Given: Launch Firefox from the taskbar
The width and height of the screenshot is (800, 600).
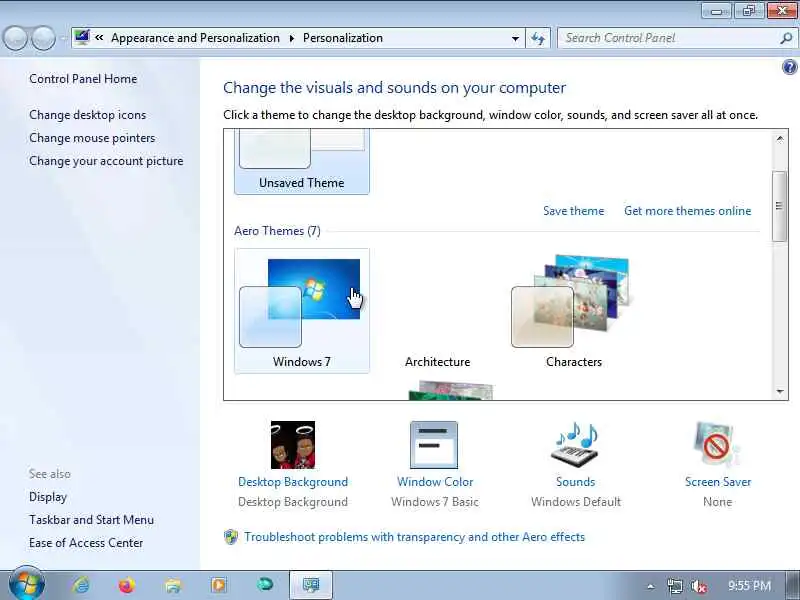Looking at the screenshot, I should point(127,585).
